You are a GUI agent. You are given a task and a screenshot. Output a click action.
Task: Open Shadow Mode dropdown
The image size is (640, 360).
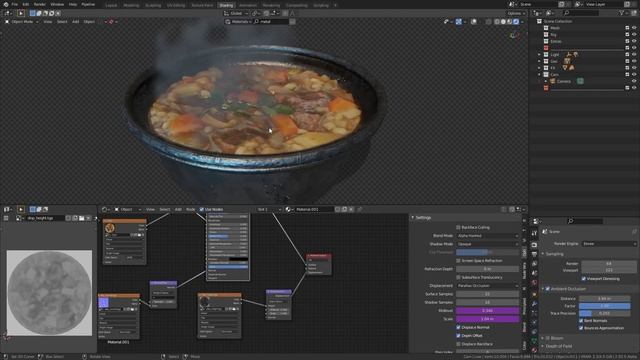(x=487, y=244)
